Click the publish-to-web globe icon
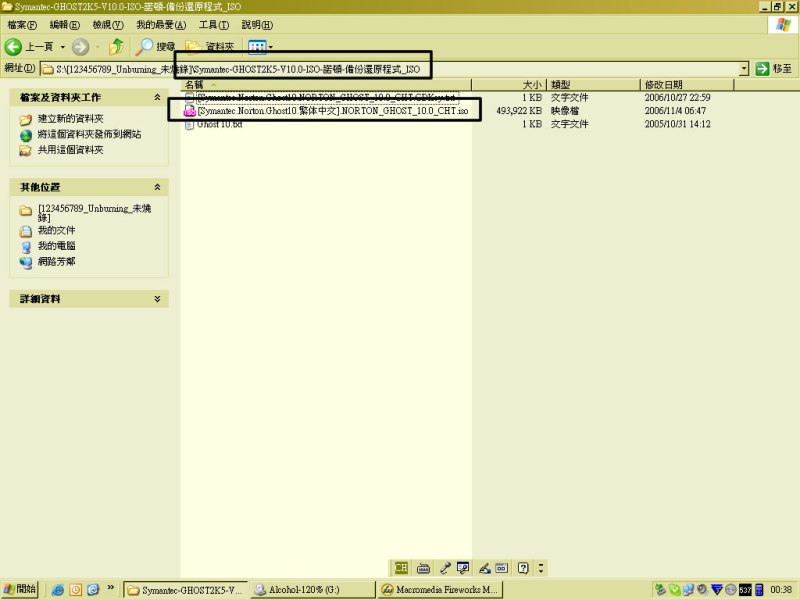The height and width of the screenshot is (600, 800). click(x=26, y=135)
